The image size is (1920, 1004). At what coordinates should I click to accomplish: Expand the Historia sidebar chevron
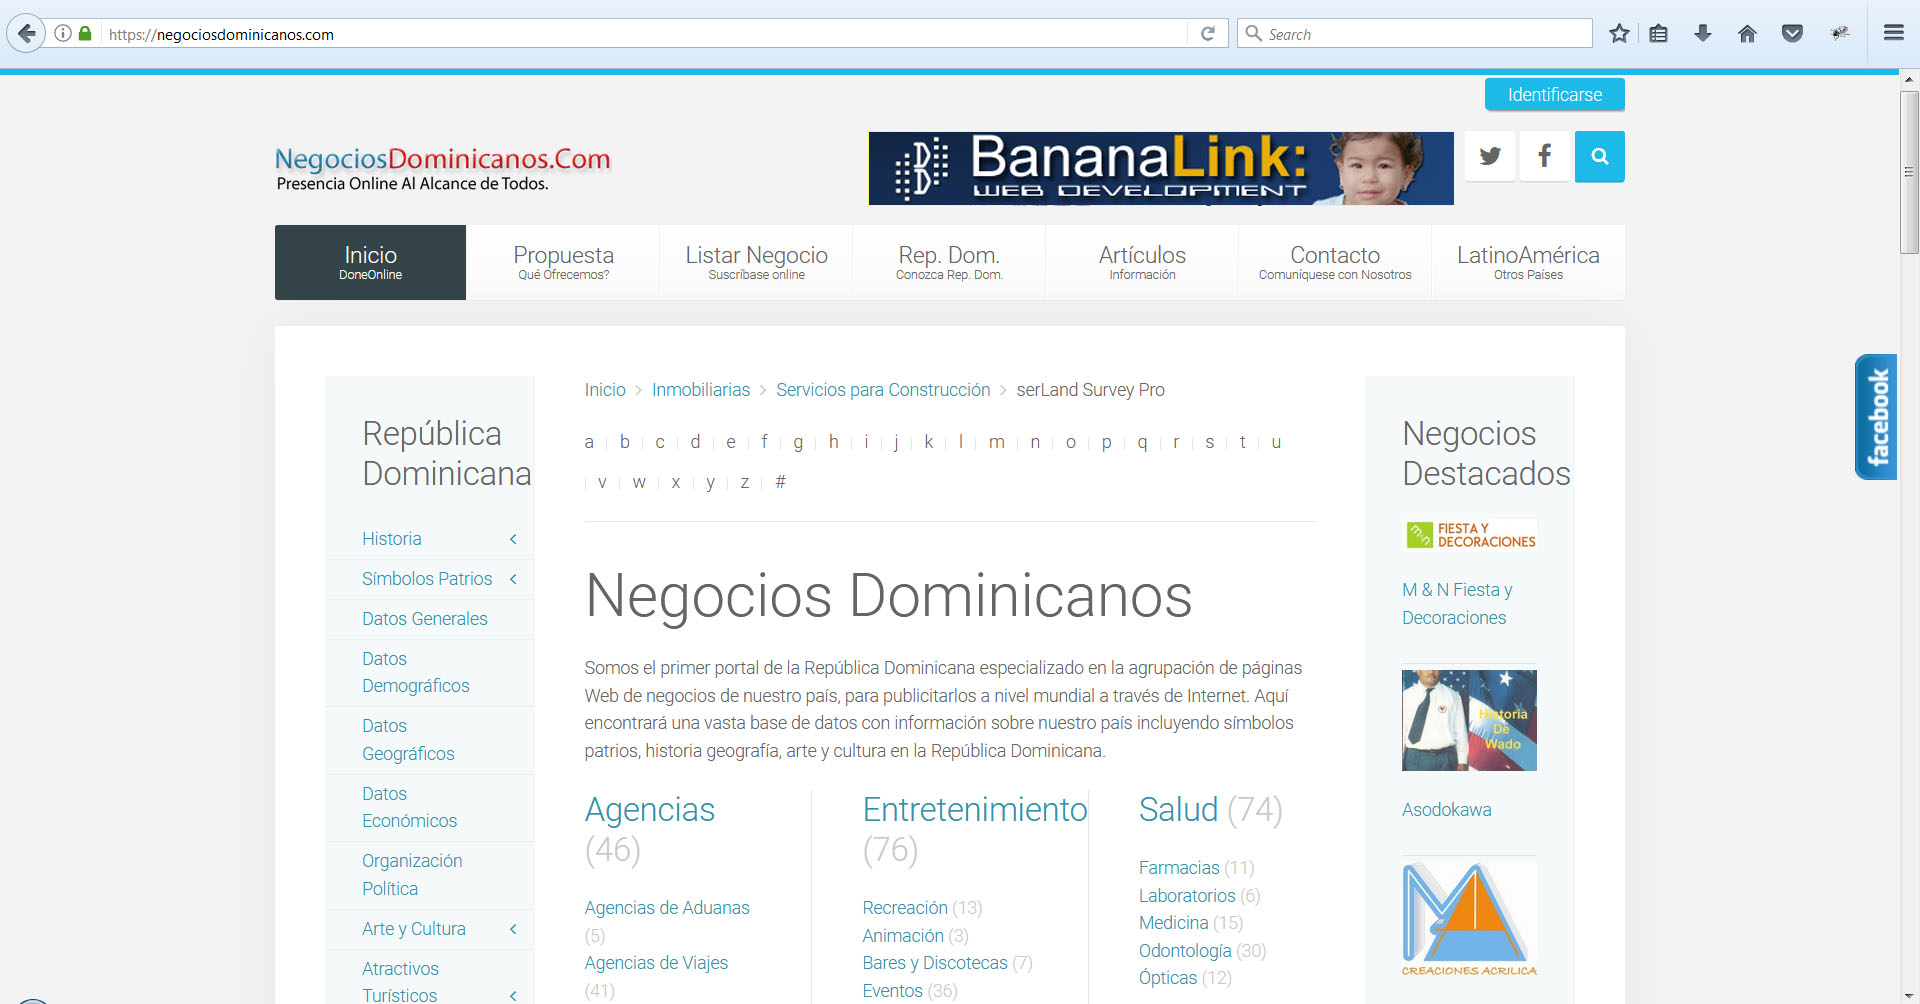513,539
